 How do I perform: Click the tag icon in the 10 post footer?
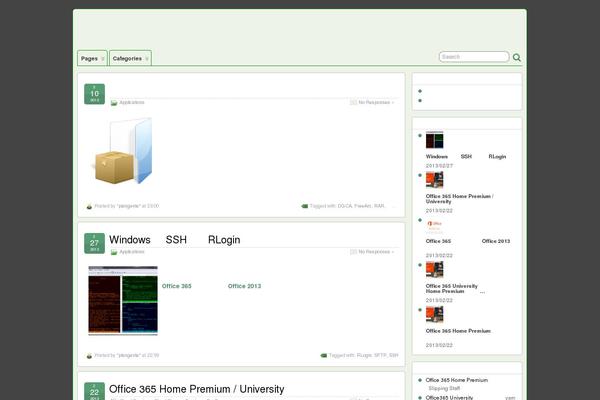(305, 206)
